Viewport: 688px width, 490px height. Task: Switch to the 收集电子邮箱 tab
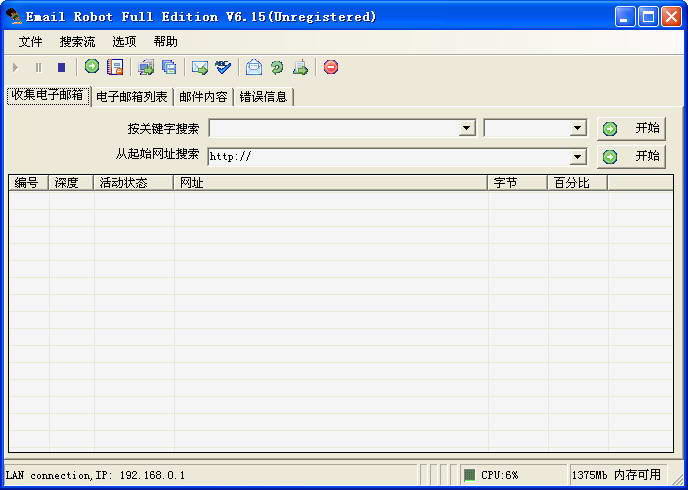(x=48, y=96)
